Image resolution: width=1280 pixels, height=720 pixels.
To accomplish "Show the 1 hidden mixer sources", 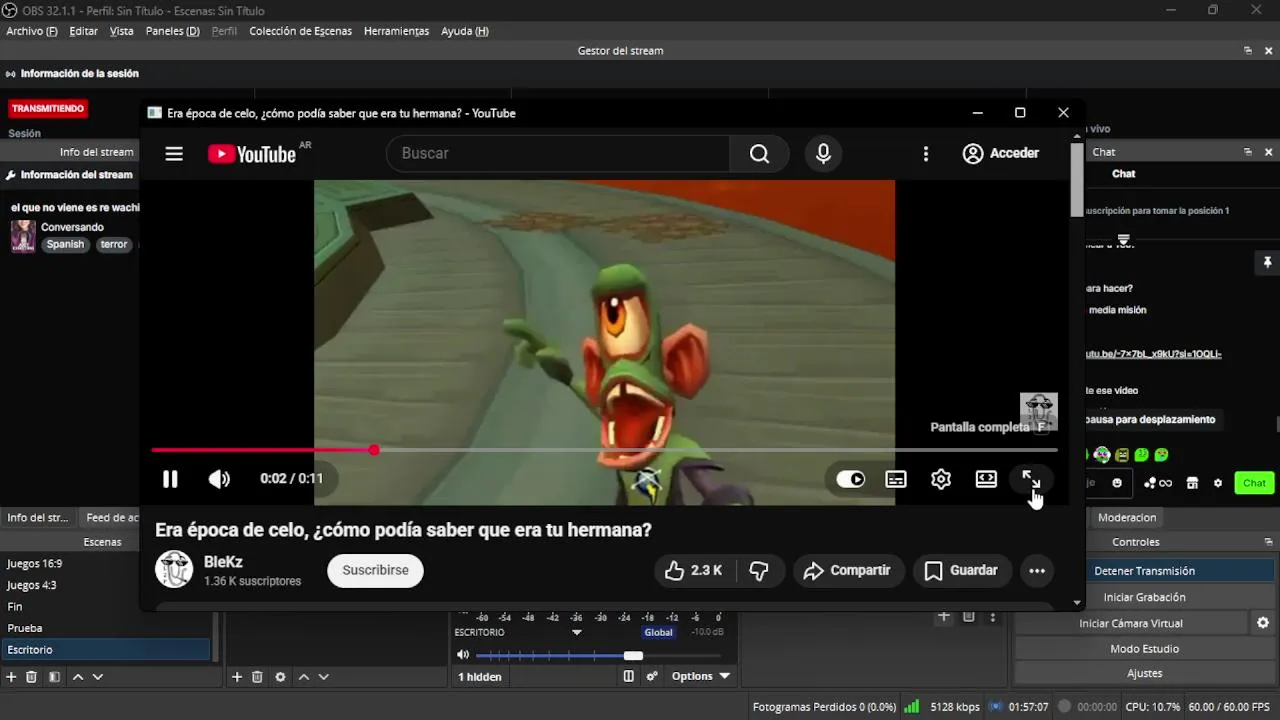I will click(480, 677).
